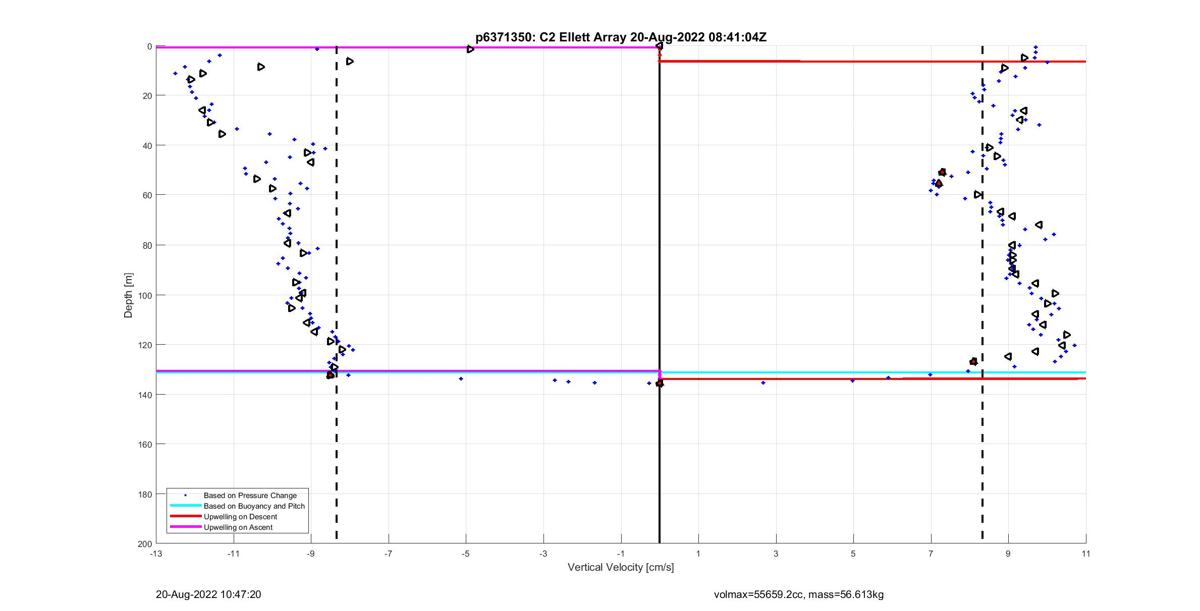The height and width of the screenshot is (611, 1200).
Task: Select 'Based on Pressure Change' legend entry
Action: [250, 495]
